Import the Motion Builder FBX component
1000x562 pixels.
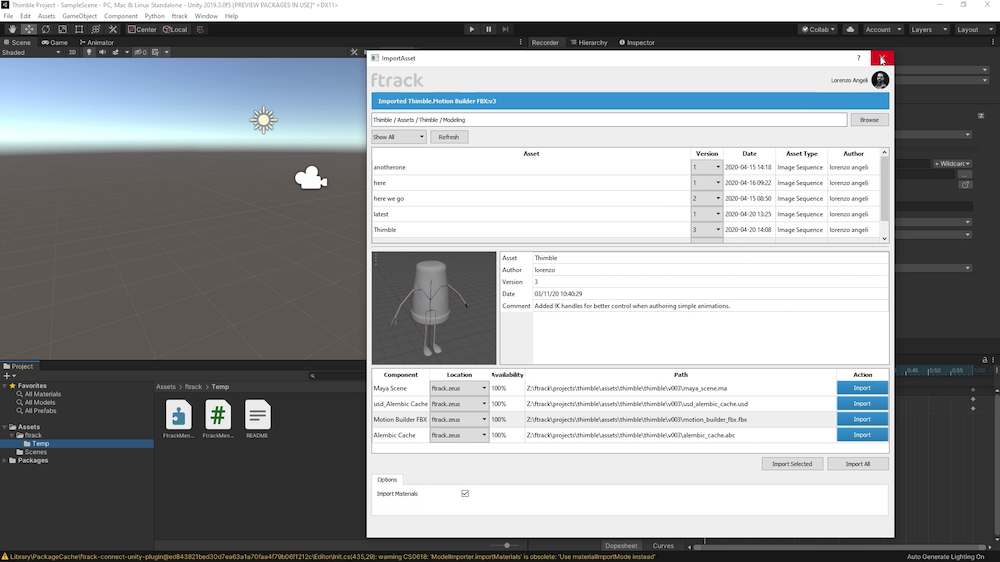tap(862, 419)
